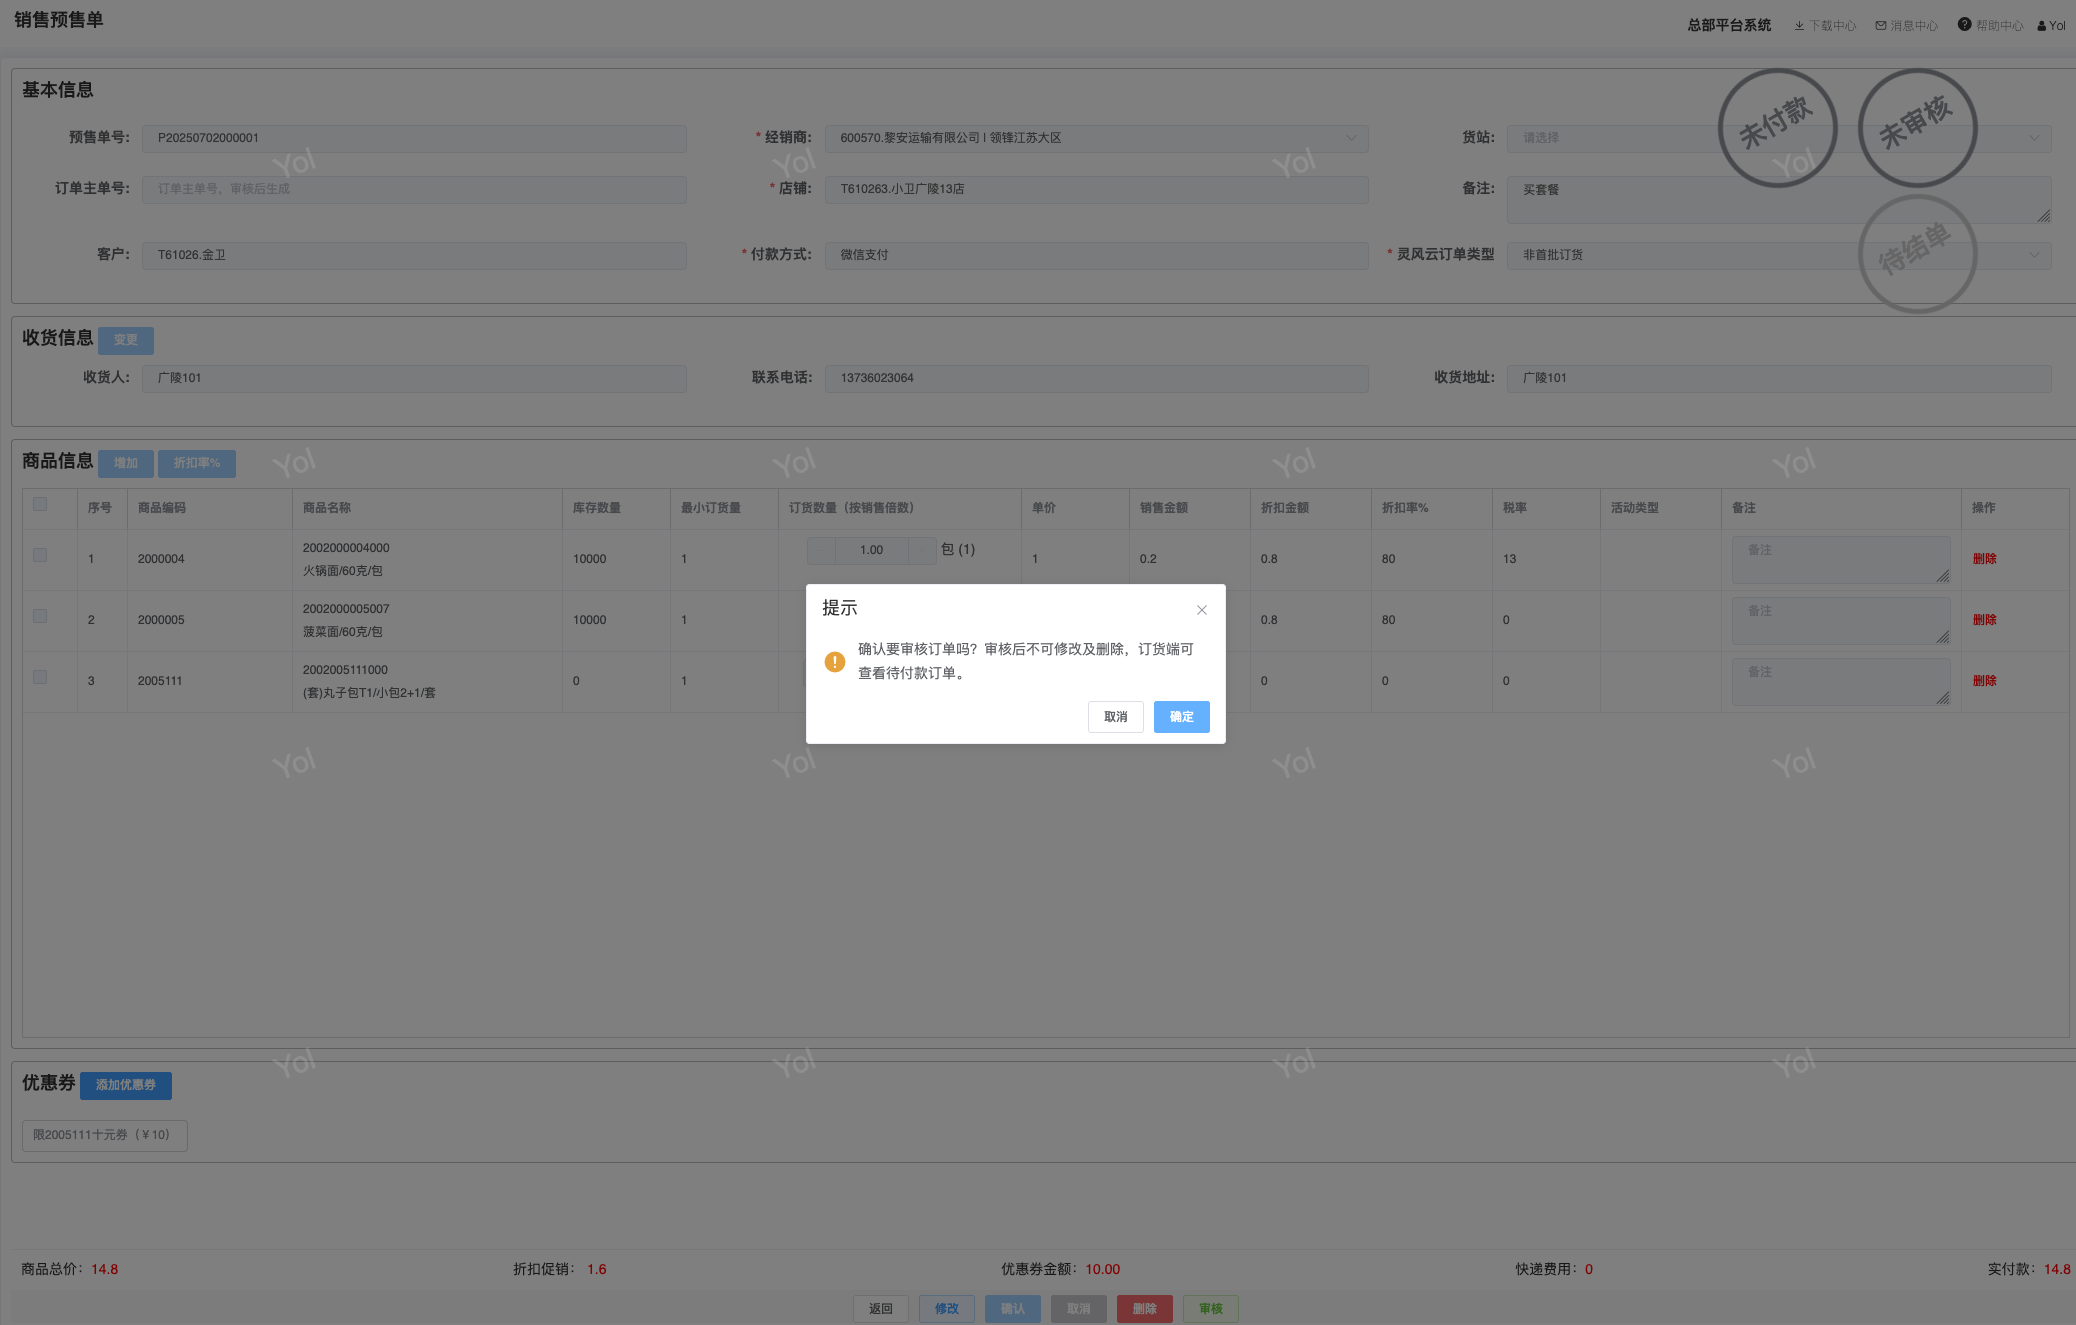This screenshot has width=2076, height=1325.
Task: Click the Yol user profile icon
Action: 2042,26
